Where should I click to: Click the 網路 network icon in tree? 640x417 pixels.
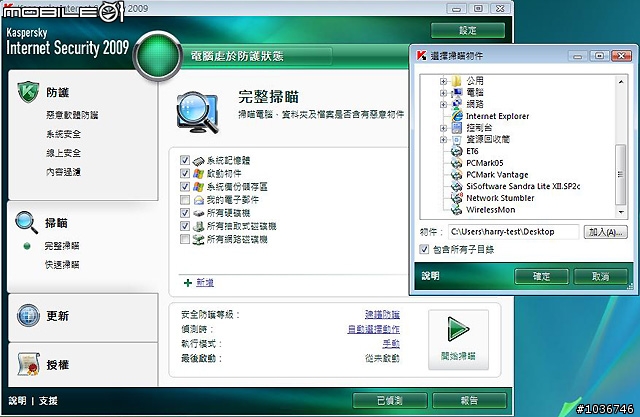pos(456,104)
